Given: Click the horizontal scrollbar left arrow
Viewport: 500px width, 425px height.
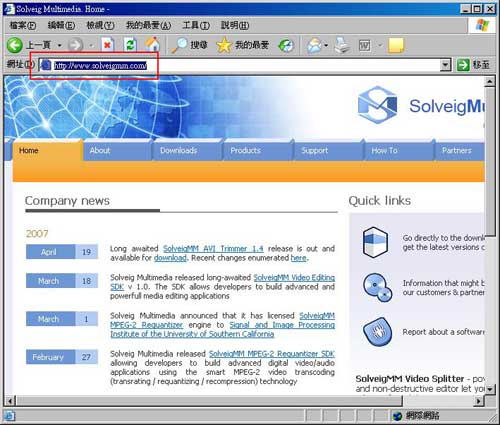Looking at the screenshot, I should coord(10,400).
